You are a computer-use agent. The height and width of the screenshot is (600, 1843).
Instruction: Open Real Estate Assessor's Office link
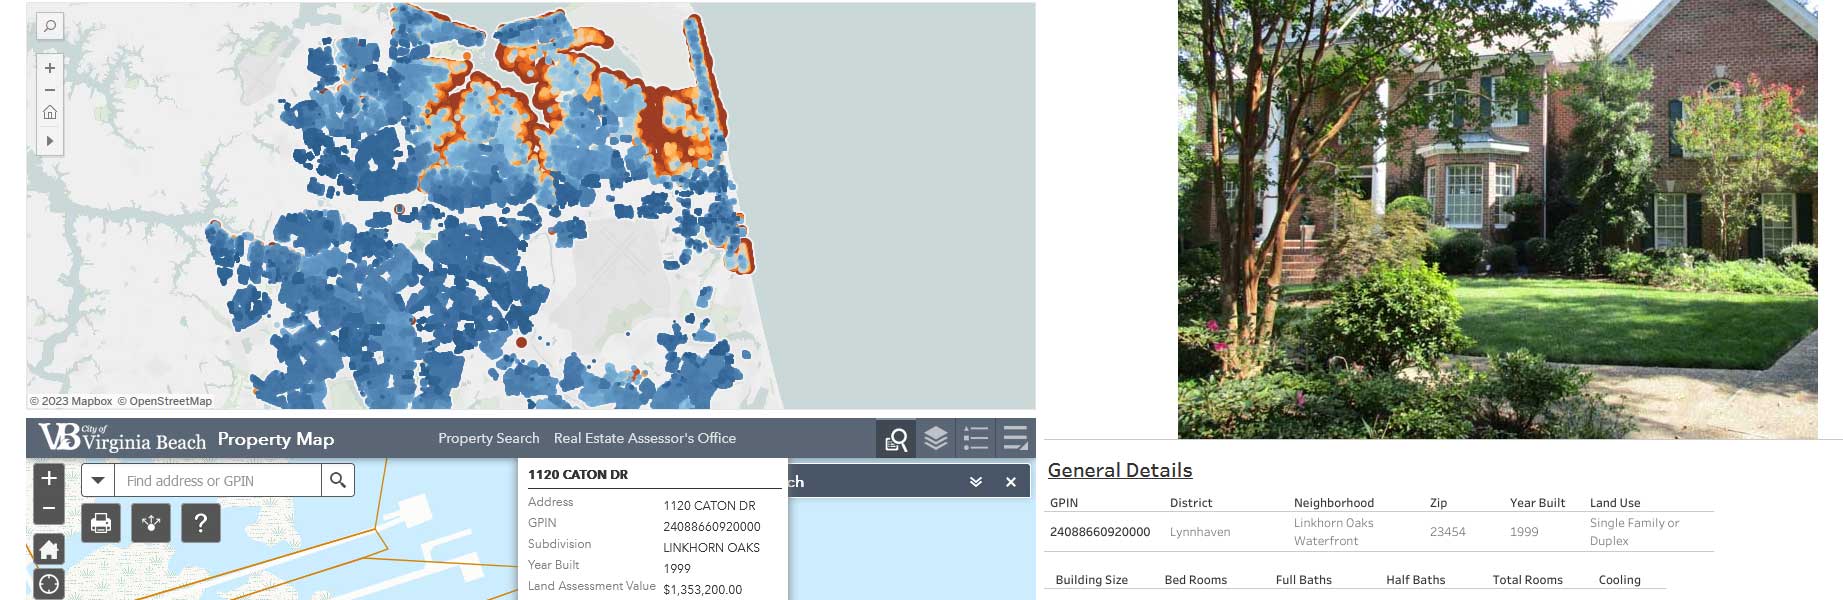[x=644, y=438]
